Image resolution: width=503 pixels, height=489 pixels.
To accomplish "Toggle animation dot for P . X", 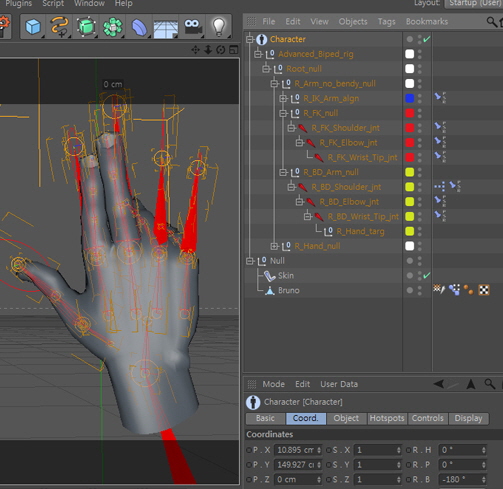I will [x=249, y=450].
